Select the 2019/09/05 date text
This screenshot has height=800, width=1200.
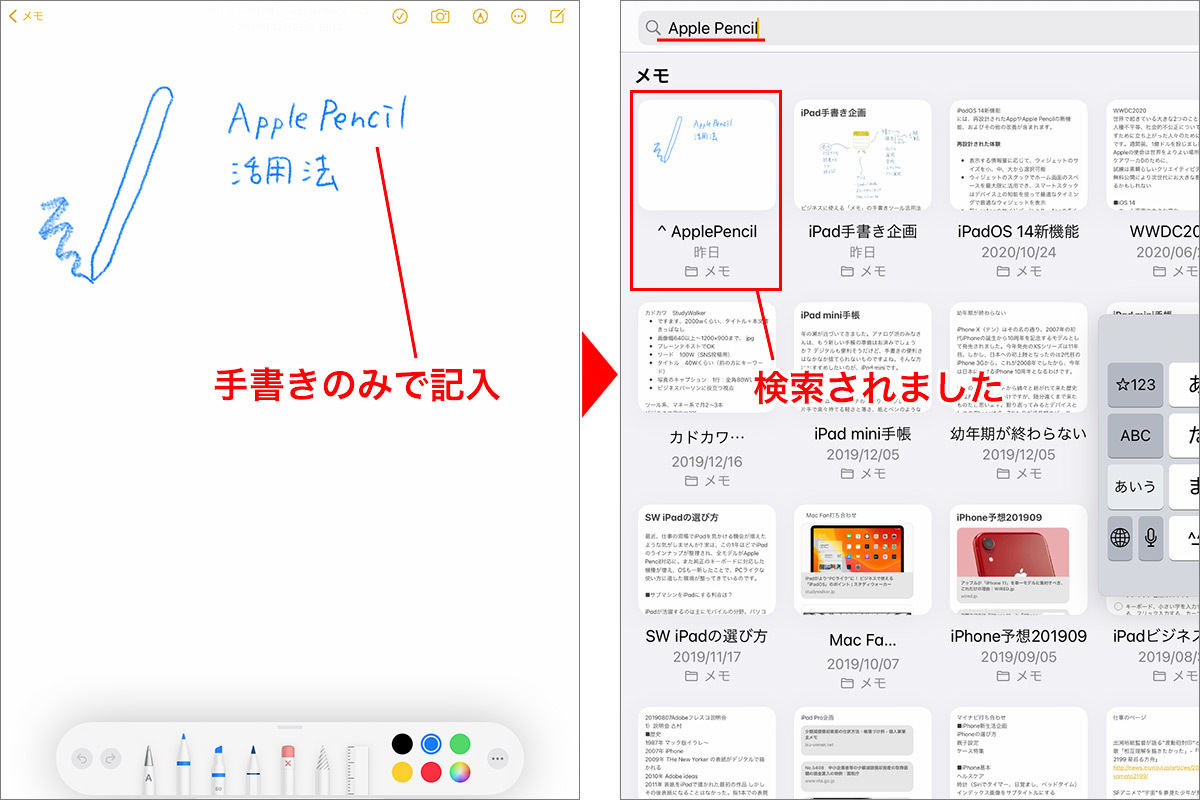pos(1019,657)
